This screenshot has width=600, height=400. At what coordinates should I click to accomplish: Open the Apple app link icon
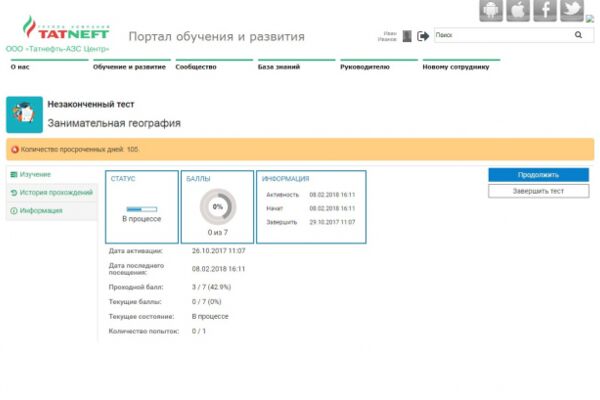pyautogui.click(x=518, y=10)
